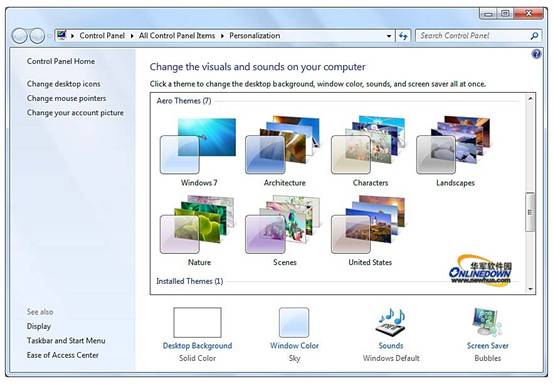Image resolution: width=553 pixels, height=384 pixels.
Task: Click the Aero Themes (7) group header
Action: click(184, 101)
